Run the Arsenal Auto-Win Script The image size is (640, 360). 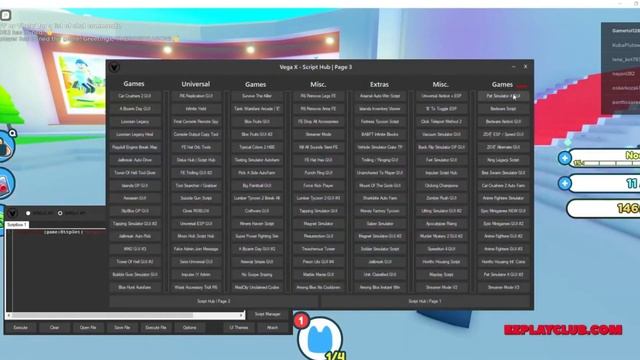[x=380, y=96]
